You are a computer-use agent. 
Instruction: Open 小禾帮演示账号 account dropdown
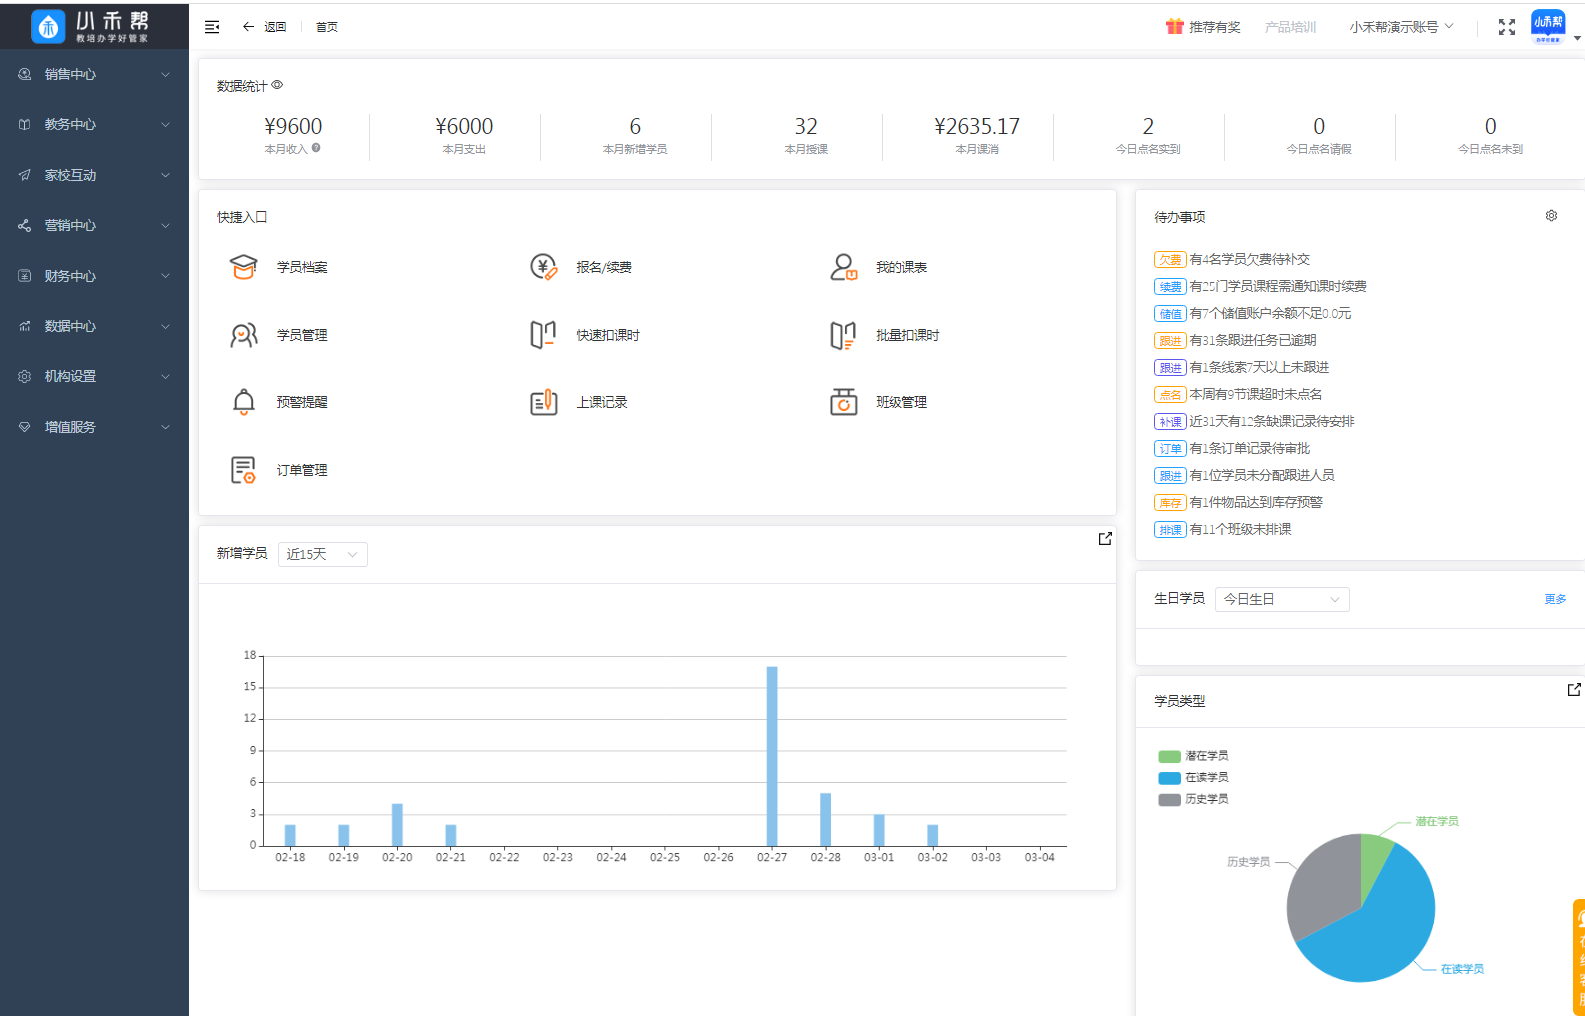1401,27
